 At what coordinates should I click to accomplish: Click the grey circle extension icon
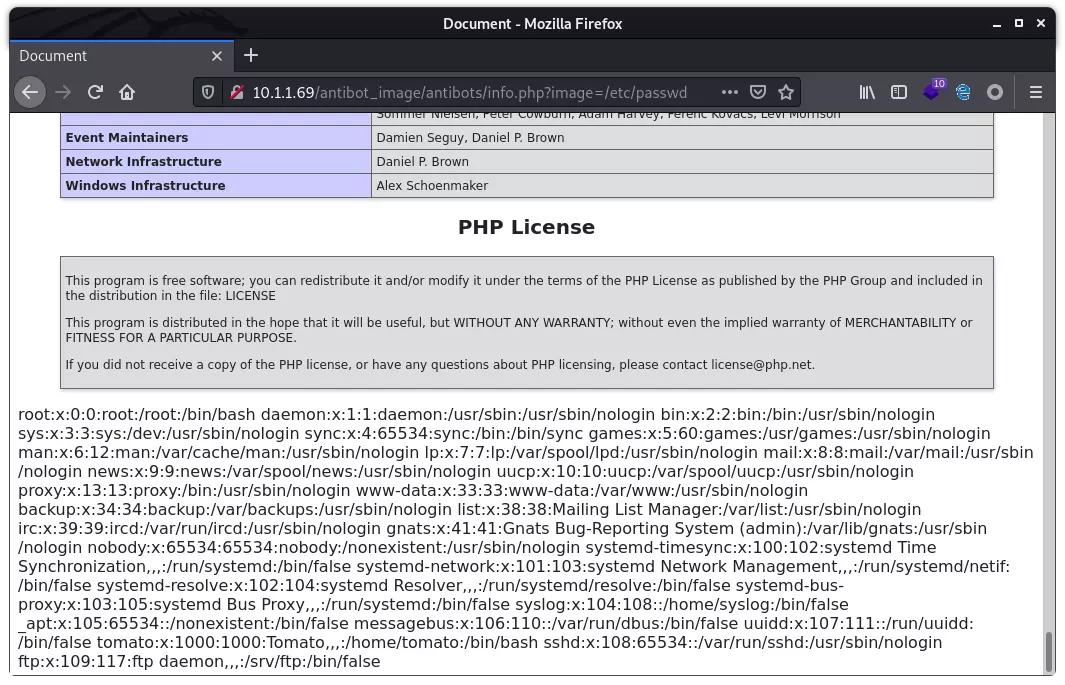pos(994,92)
